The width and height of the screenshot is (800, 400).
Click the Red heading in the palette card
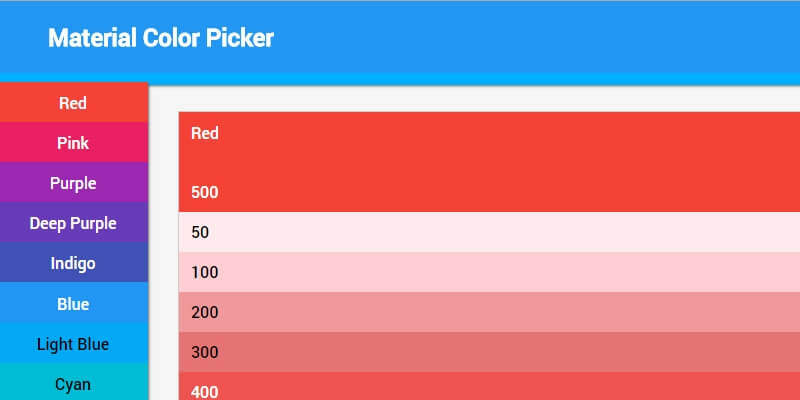pos(205,133)
